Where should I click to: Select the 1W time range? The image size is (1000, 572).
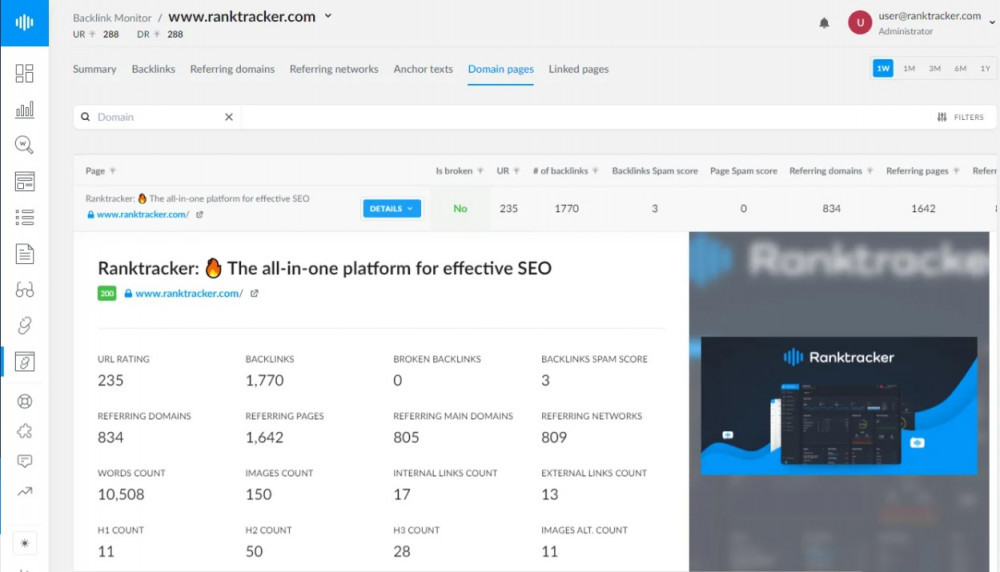tap(883, 68)
